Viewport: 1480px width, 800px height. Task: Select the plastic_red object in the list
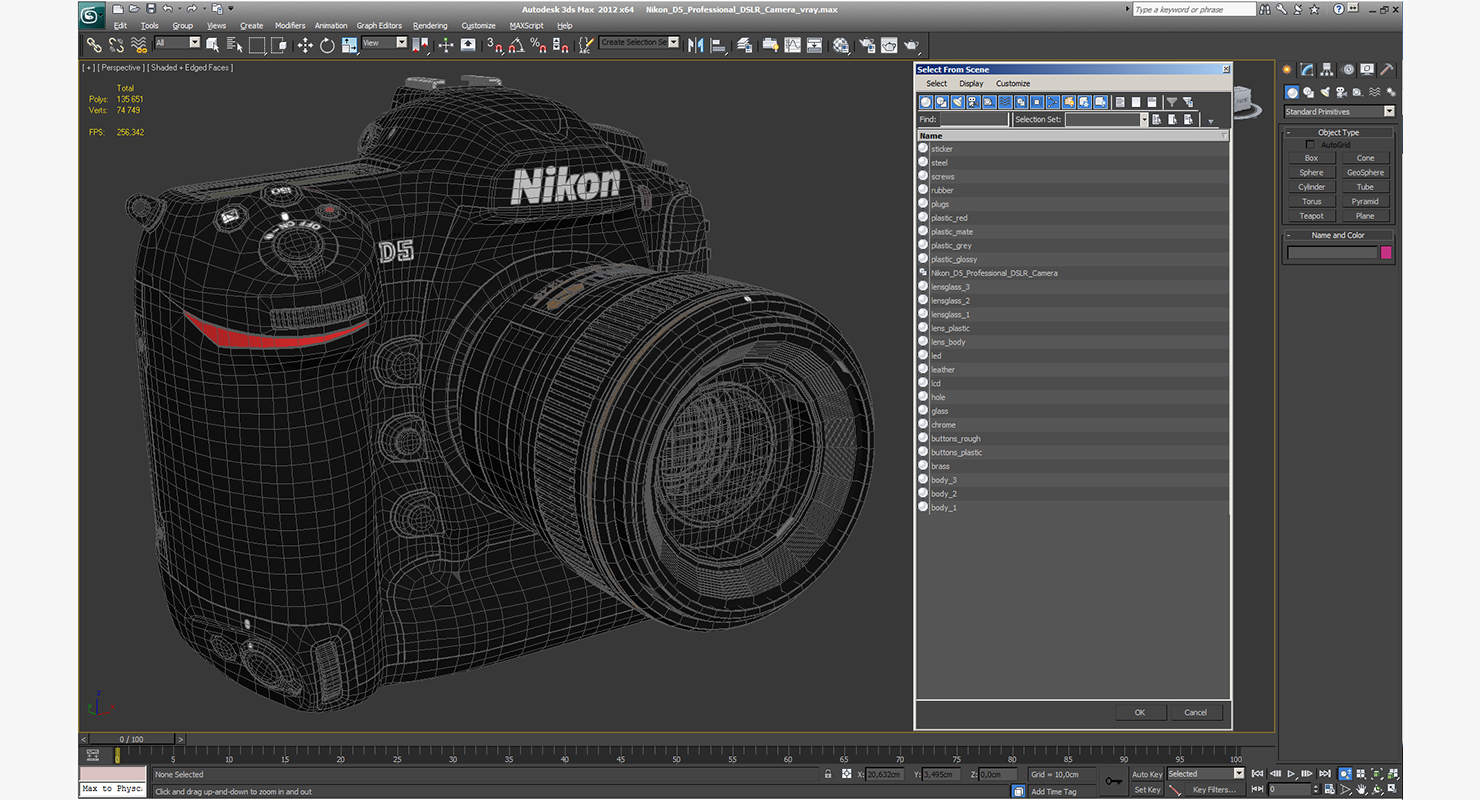[1072, 218]
